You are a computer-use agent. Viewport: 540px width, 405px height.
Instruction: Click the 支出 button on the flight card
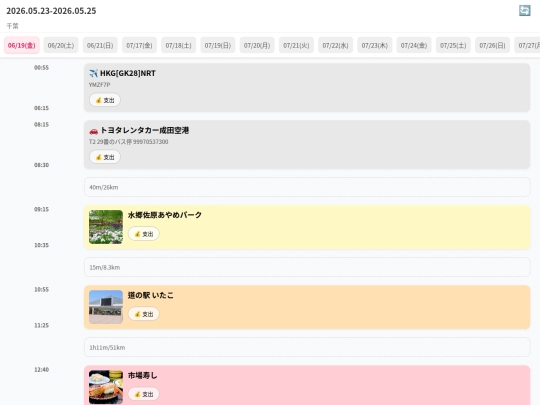click(105, 100)
